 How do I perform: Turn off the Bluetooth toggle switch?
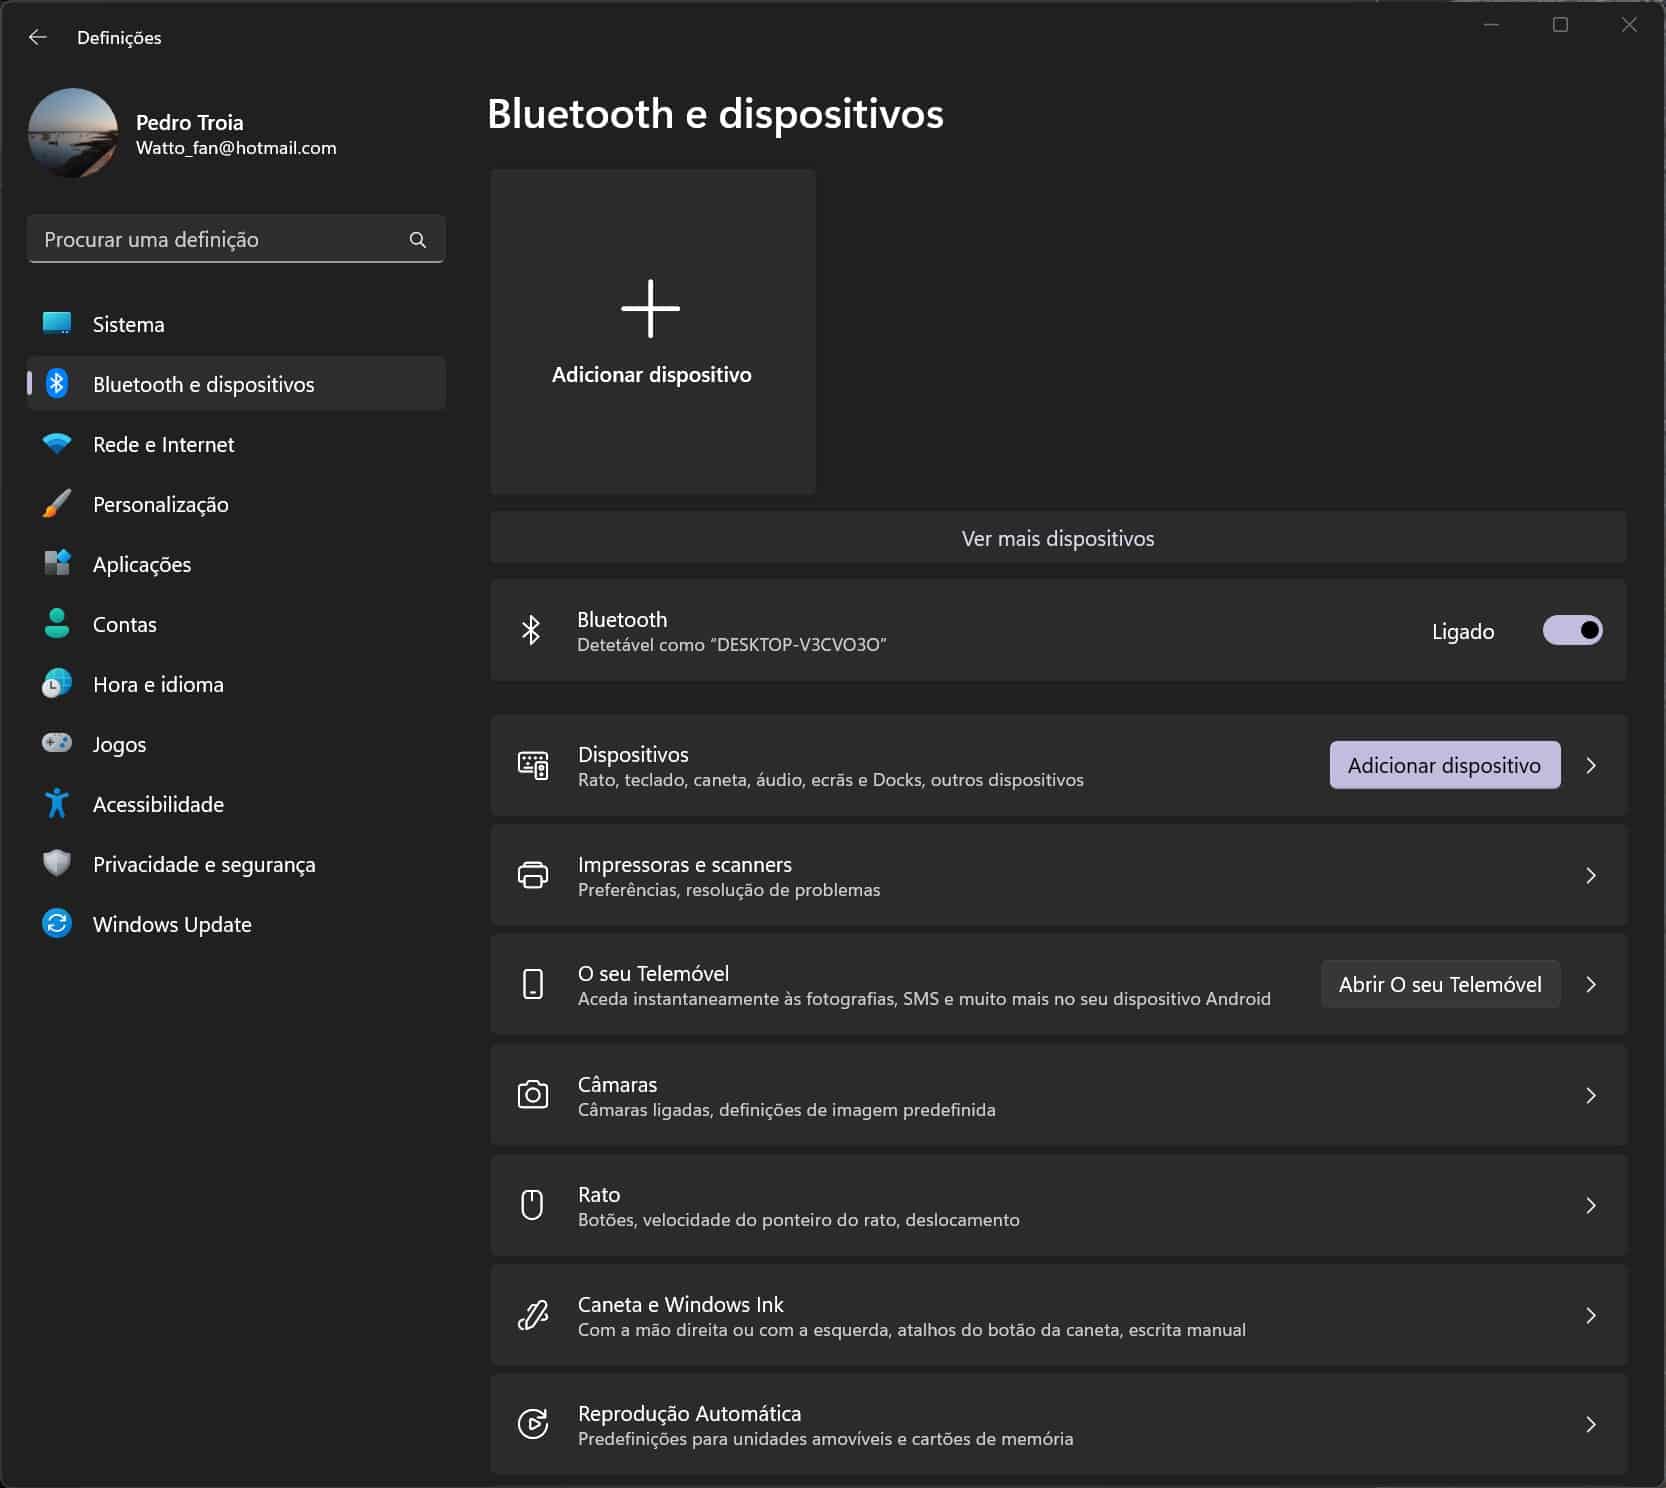(x=1572, y=630)
